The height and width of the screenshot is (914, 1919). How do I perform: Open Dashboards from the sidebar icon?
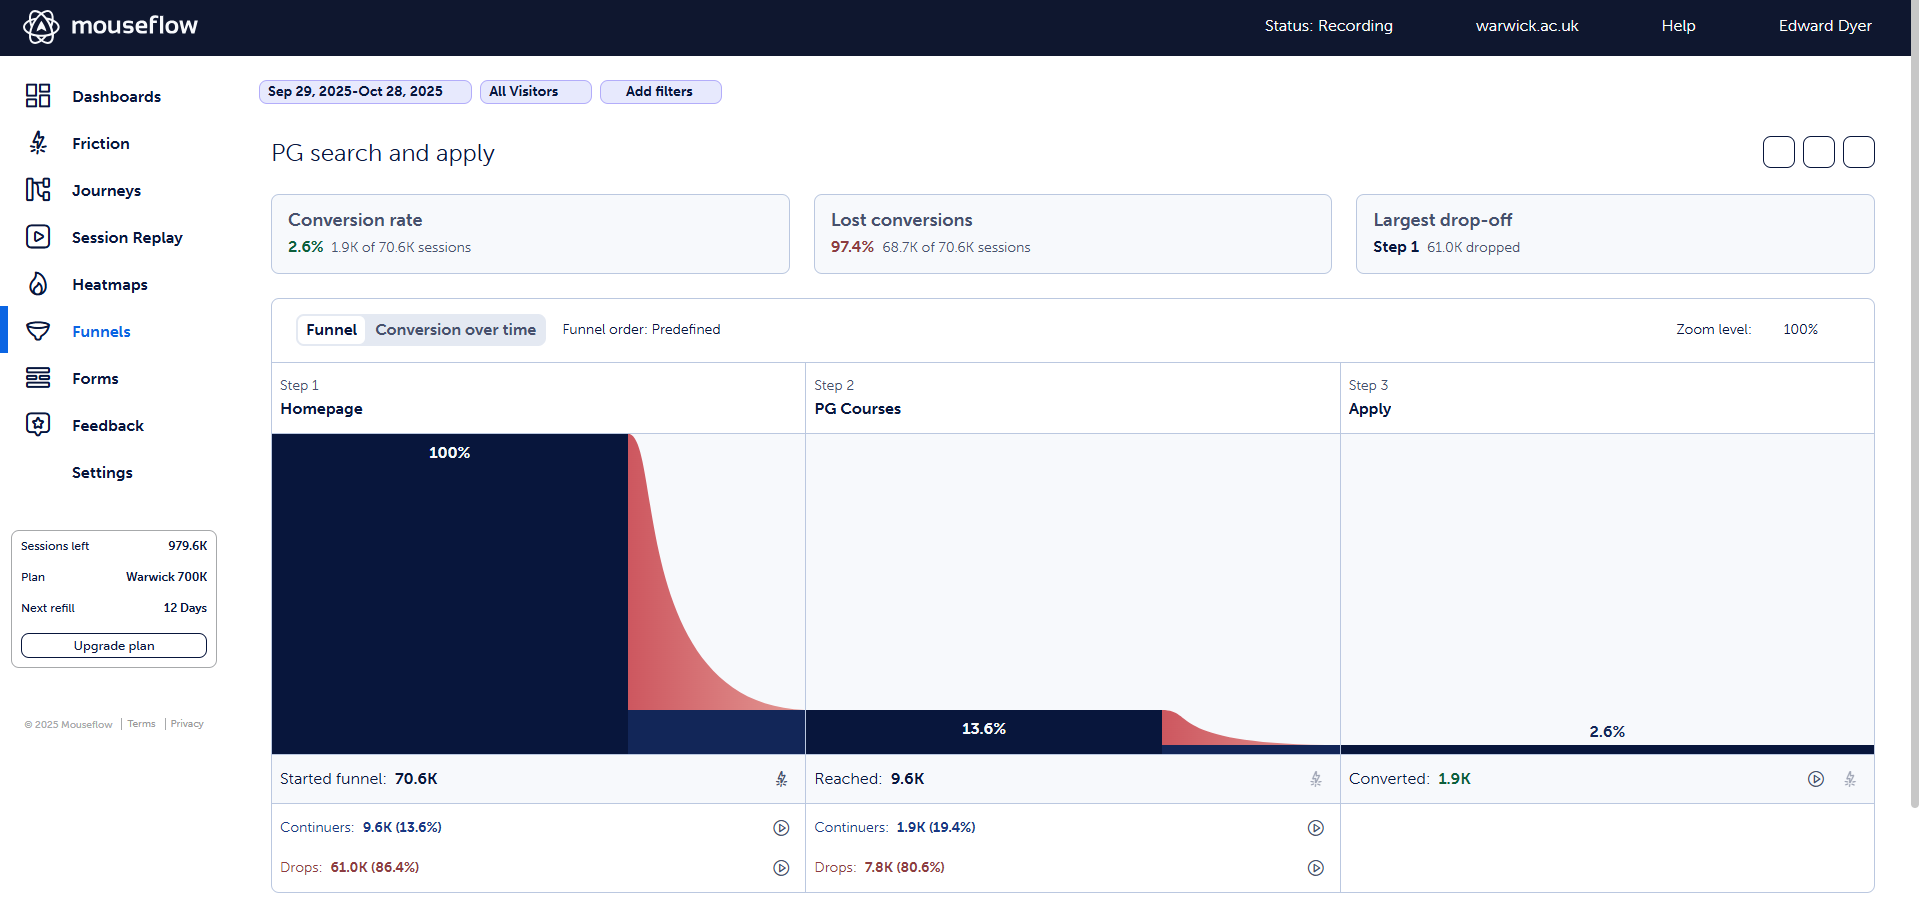(38, 96)
